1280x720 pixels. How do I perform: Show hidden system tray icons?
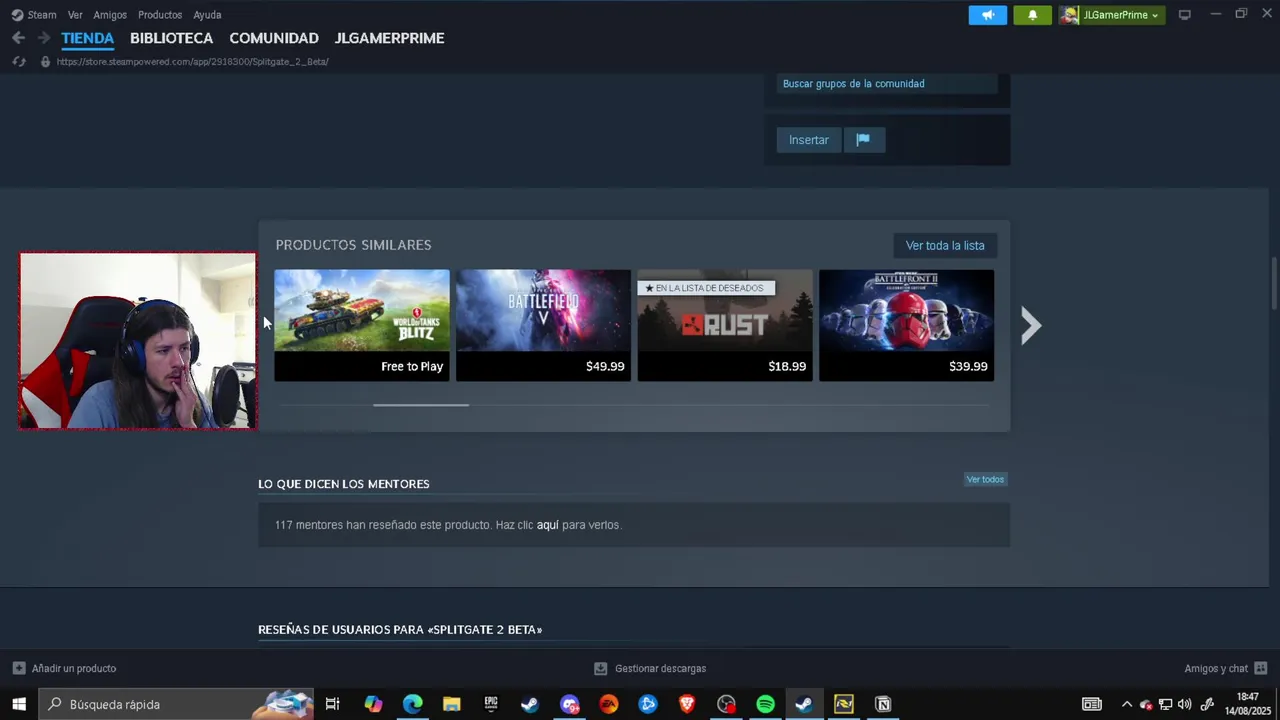pos(1127,704)
